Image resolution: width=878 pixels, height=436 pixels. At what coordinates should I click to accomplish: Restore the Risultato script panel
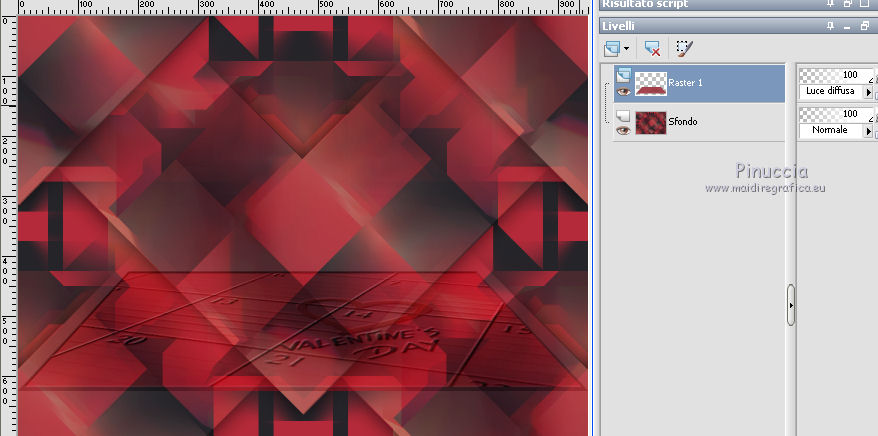[847, 3]
